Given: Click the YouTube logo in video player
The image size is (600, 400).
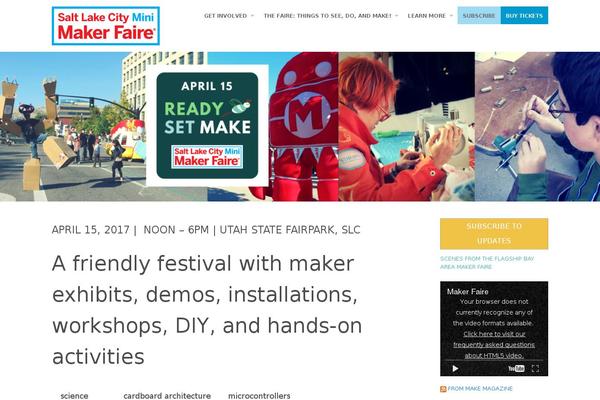Looking at the screenshot, I should (x=516, y=368).
